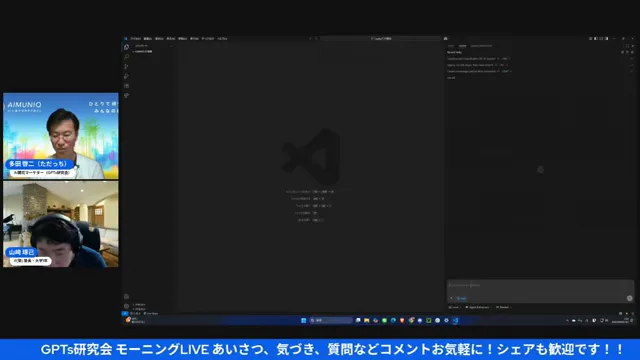Open the VS Code taskbar icon
Image resolution: width=640 pixels, height=360 pixels.
(455, 320)
